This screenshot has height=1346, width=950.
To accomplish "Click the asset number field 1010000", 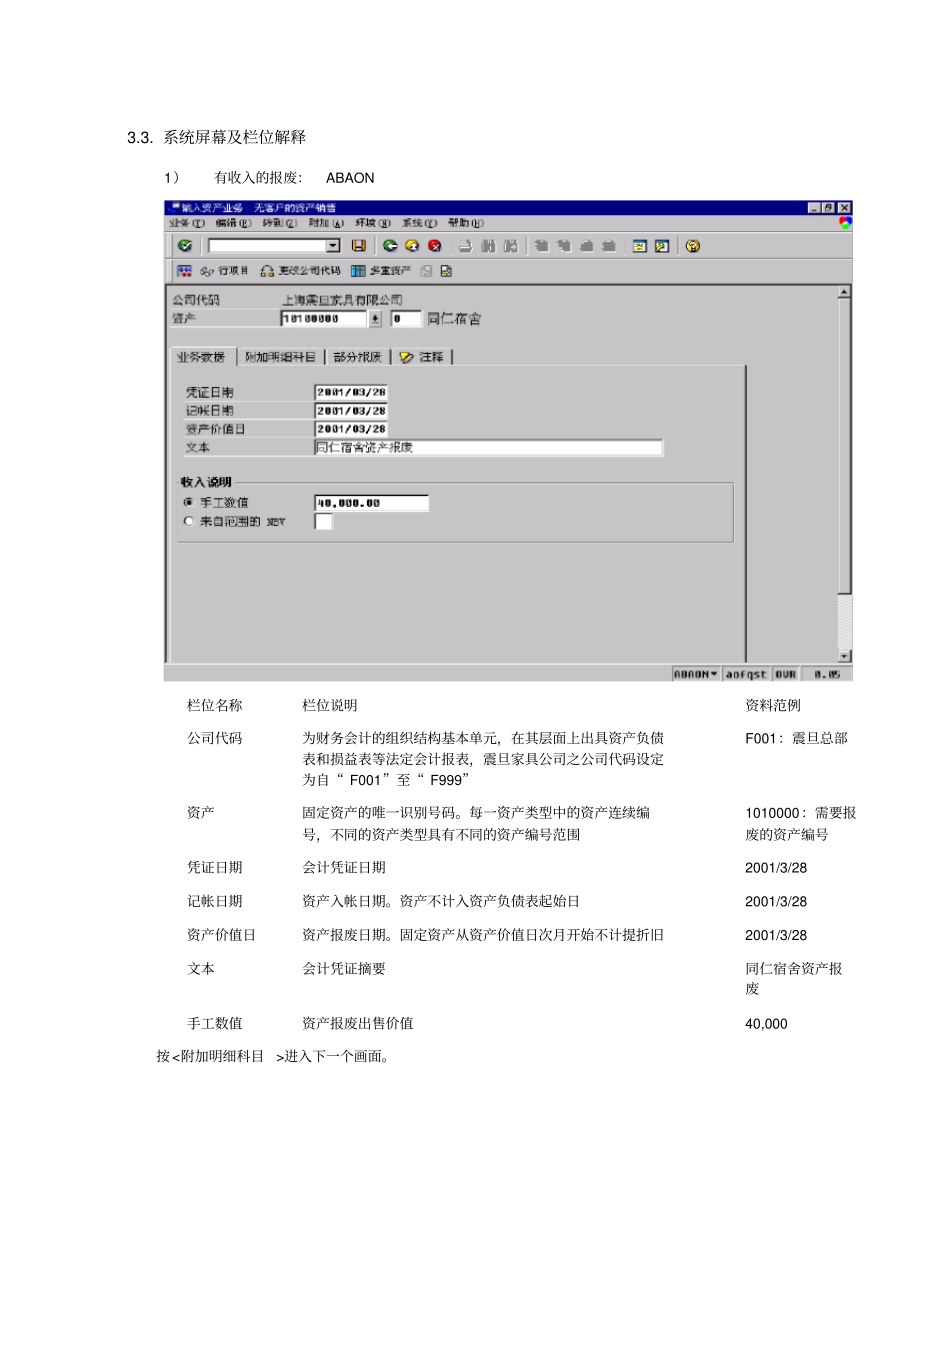I will click(x=324, y=319).
